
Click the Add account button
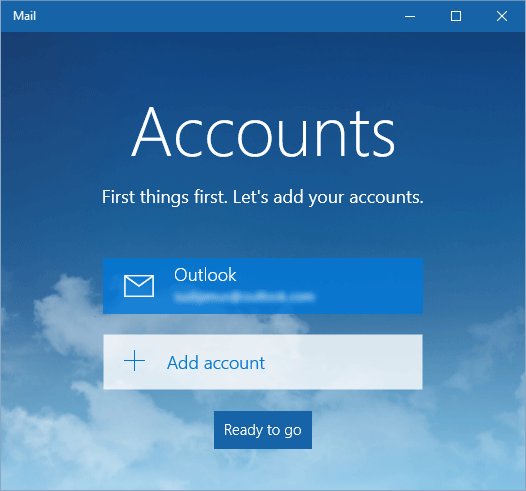pos(263,362)
